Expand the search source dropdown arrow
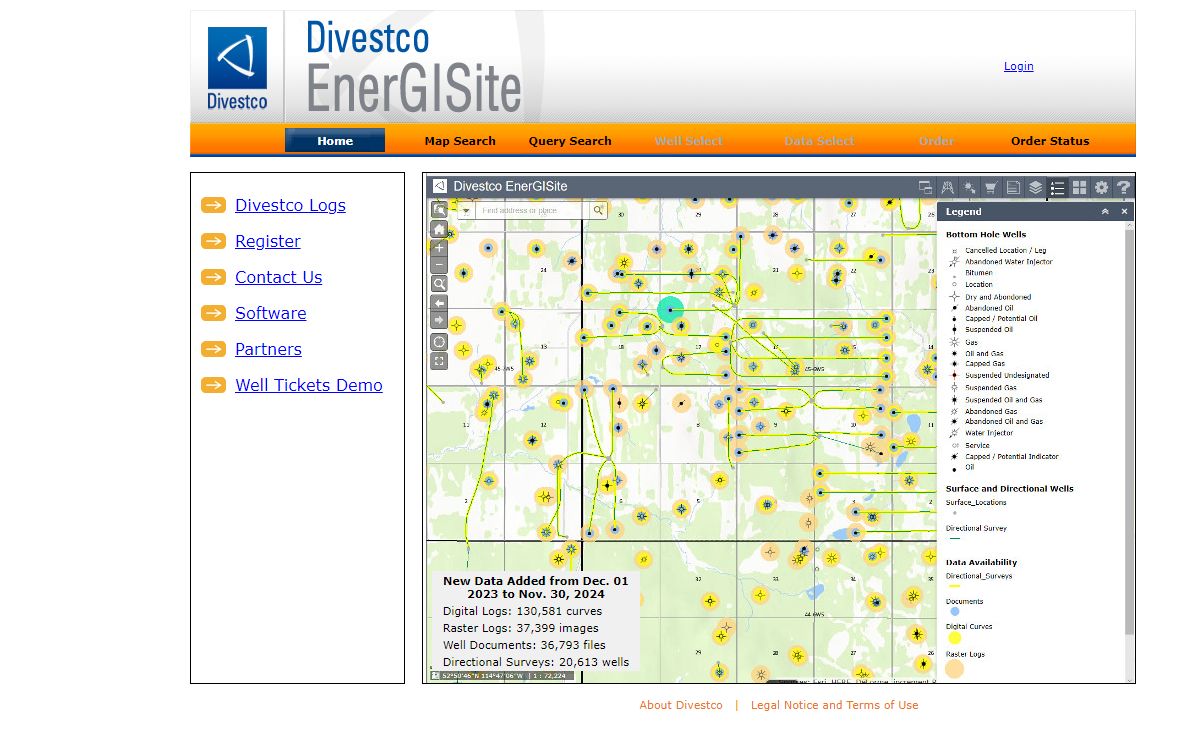The height and width of the screenshot is (740, 1200). click(466, 211)
